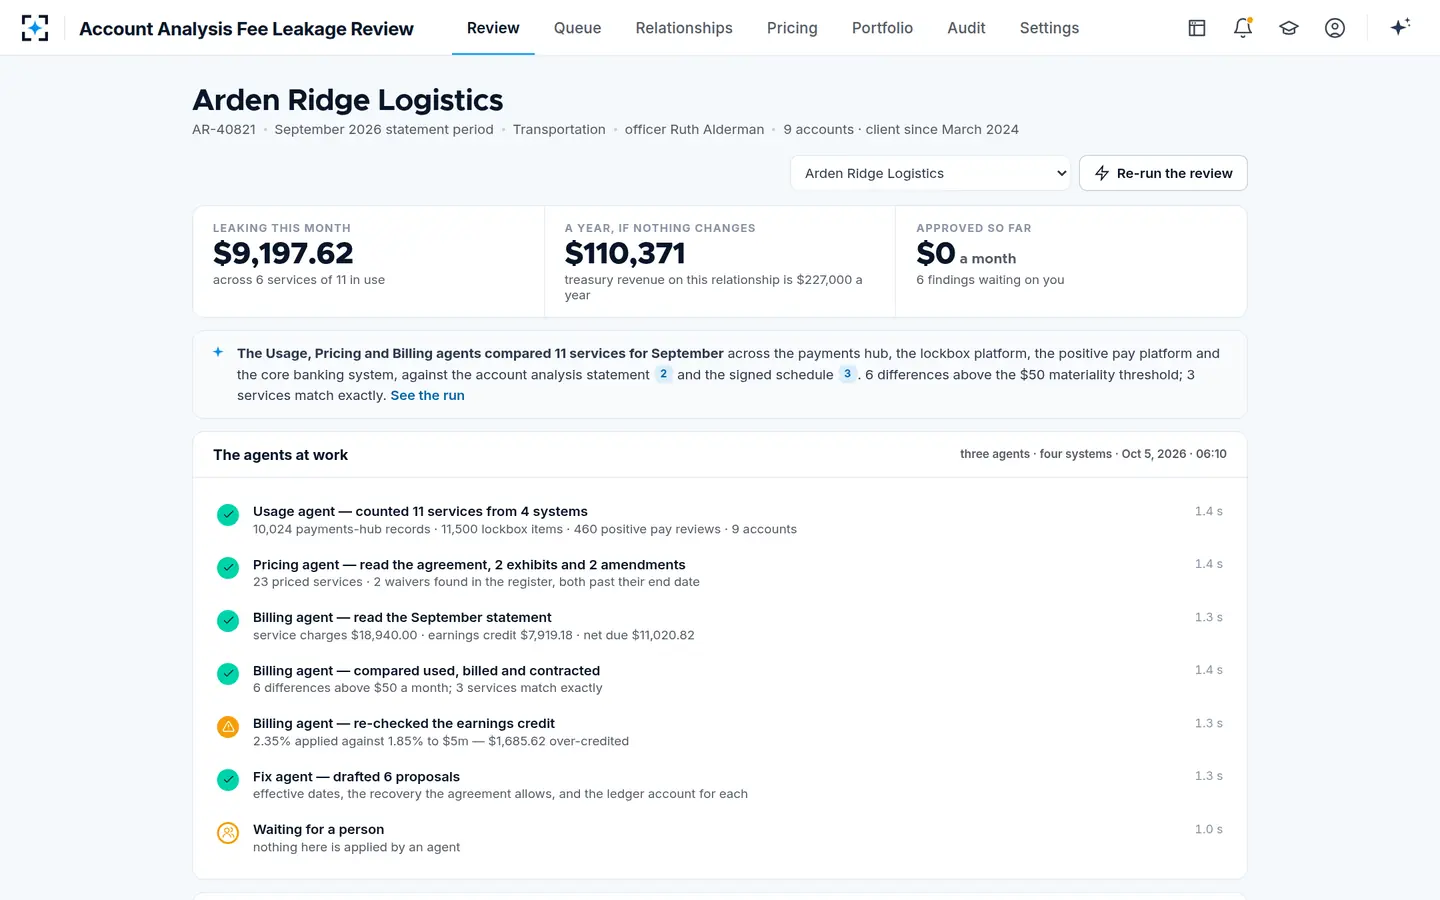Open the user account icon
Viewport: 1440px width, 900px height.
pos(1335,28)
